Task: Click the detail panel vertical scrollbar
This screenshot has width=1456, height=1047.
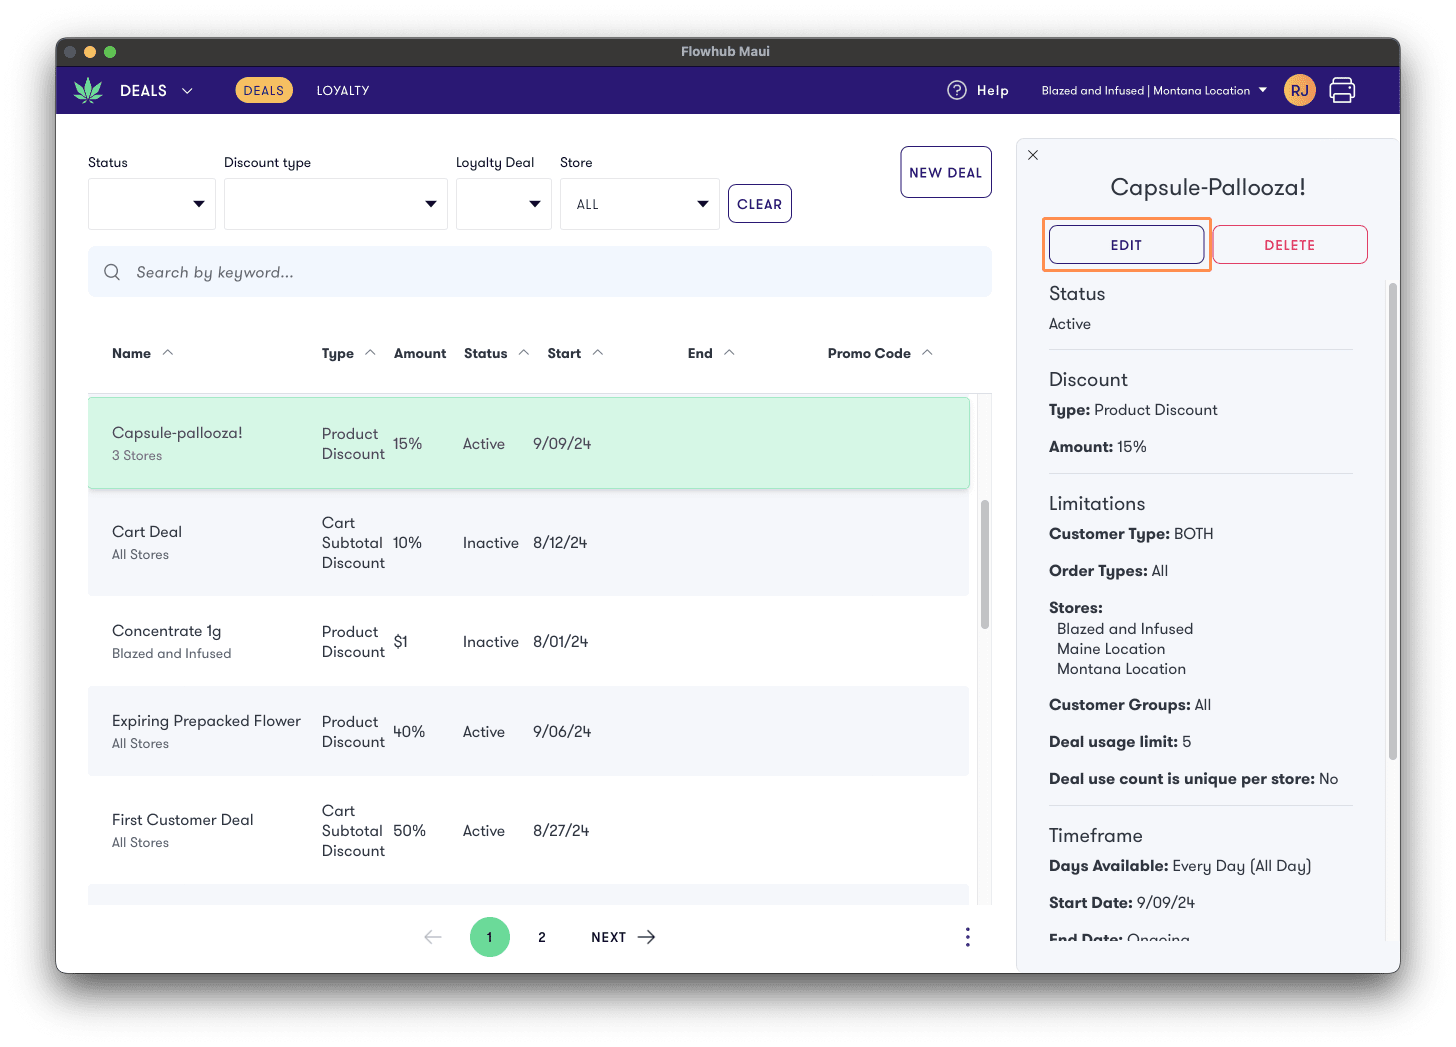Action: [1392, 521]
